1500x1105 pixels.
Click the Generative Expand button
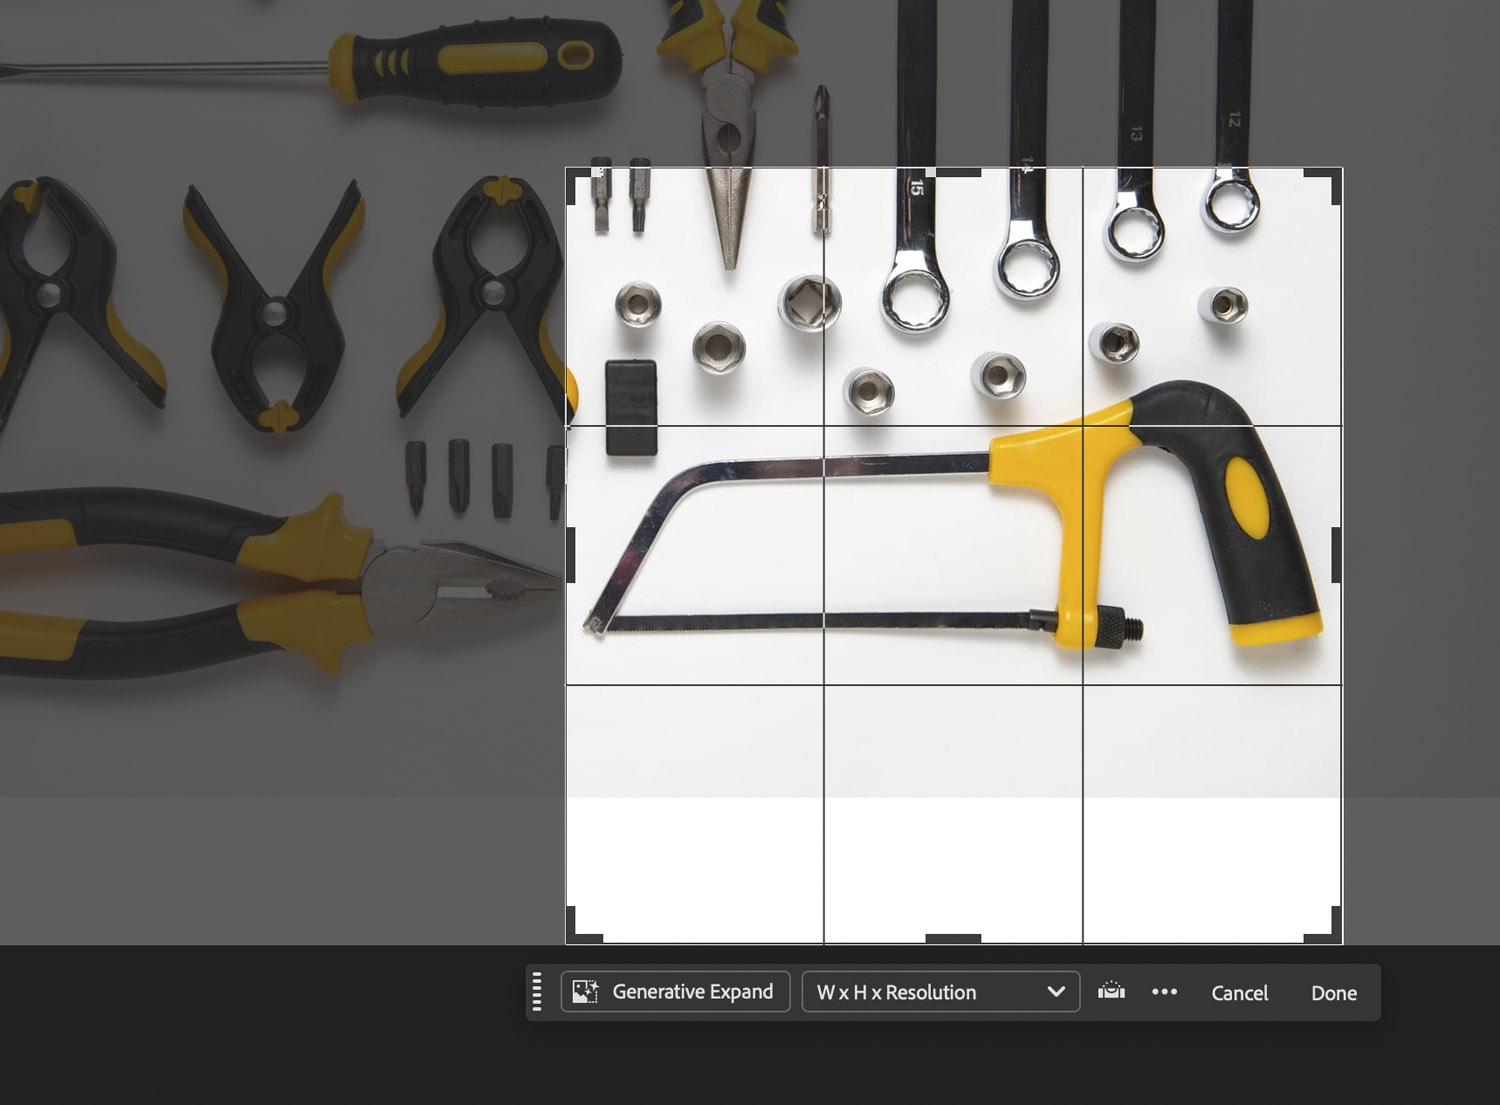coord(675,992)
